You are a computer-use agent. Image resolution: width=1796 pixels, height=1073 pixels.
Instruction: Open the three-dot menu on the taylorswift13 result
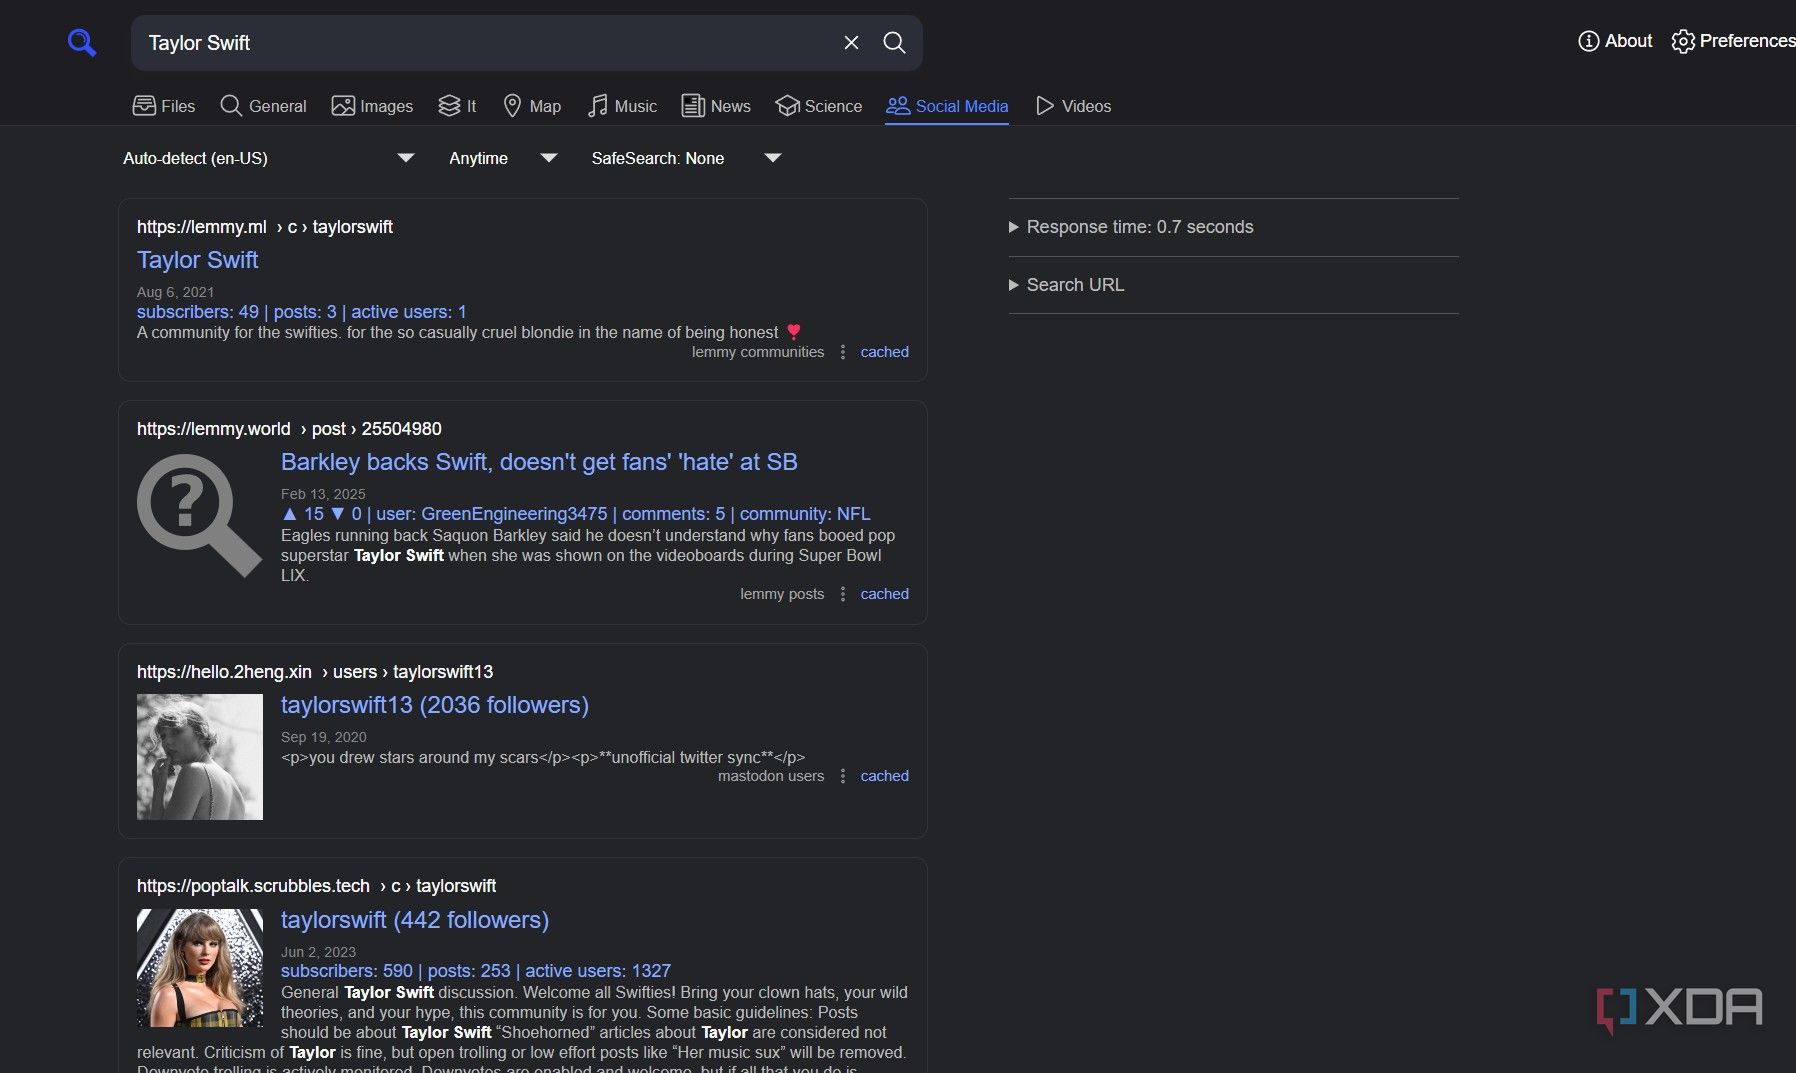[843, 775]
